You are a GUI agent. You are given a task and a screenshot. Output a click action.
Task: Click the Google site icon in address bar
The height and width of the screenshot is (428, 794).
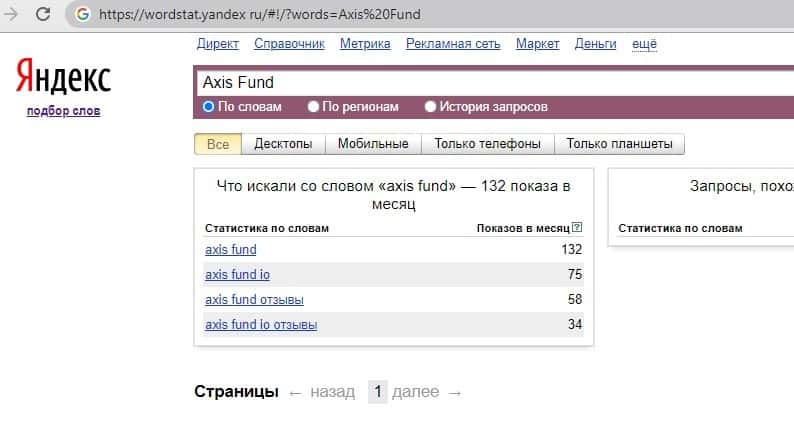point(82,15)
